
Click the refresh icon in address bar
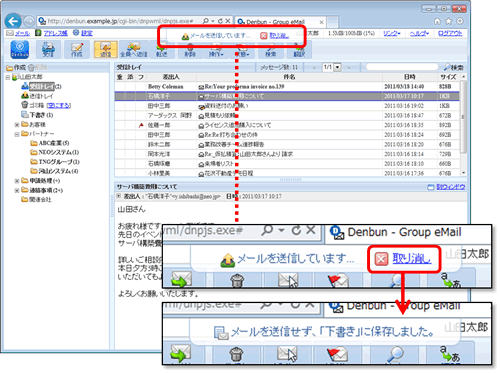(x=220, y=21)
